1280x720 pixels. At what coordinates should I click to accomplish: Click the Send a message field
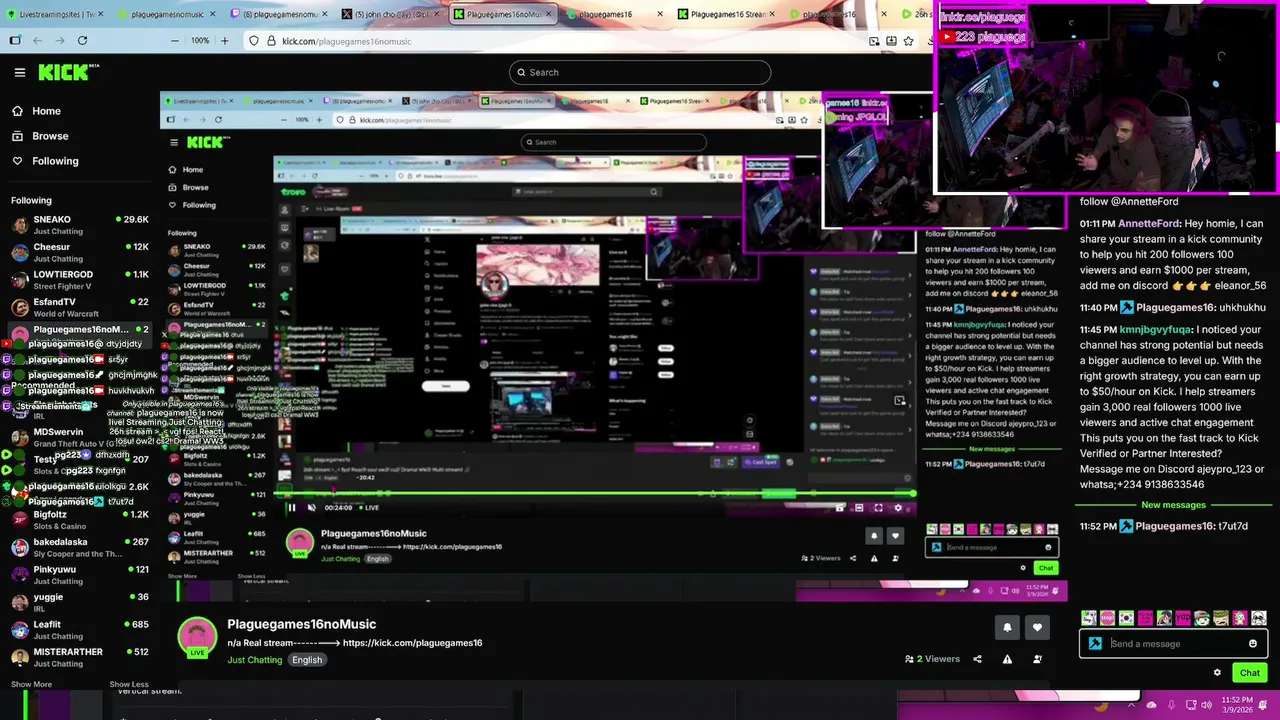tap(1174, 644)
